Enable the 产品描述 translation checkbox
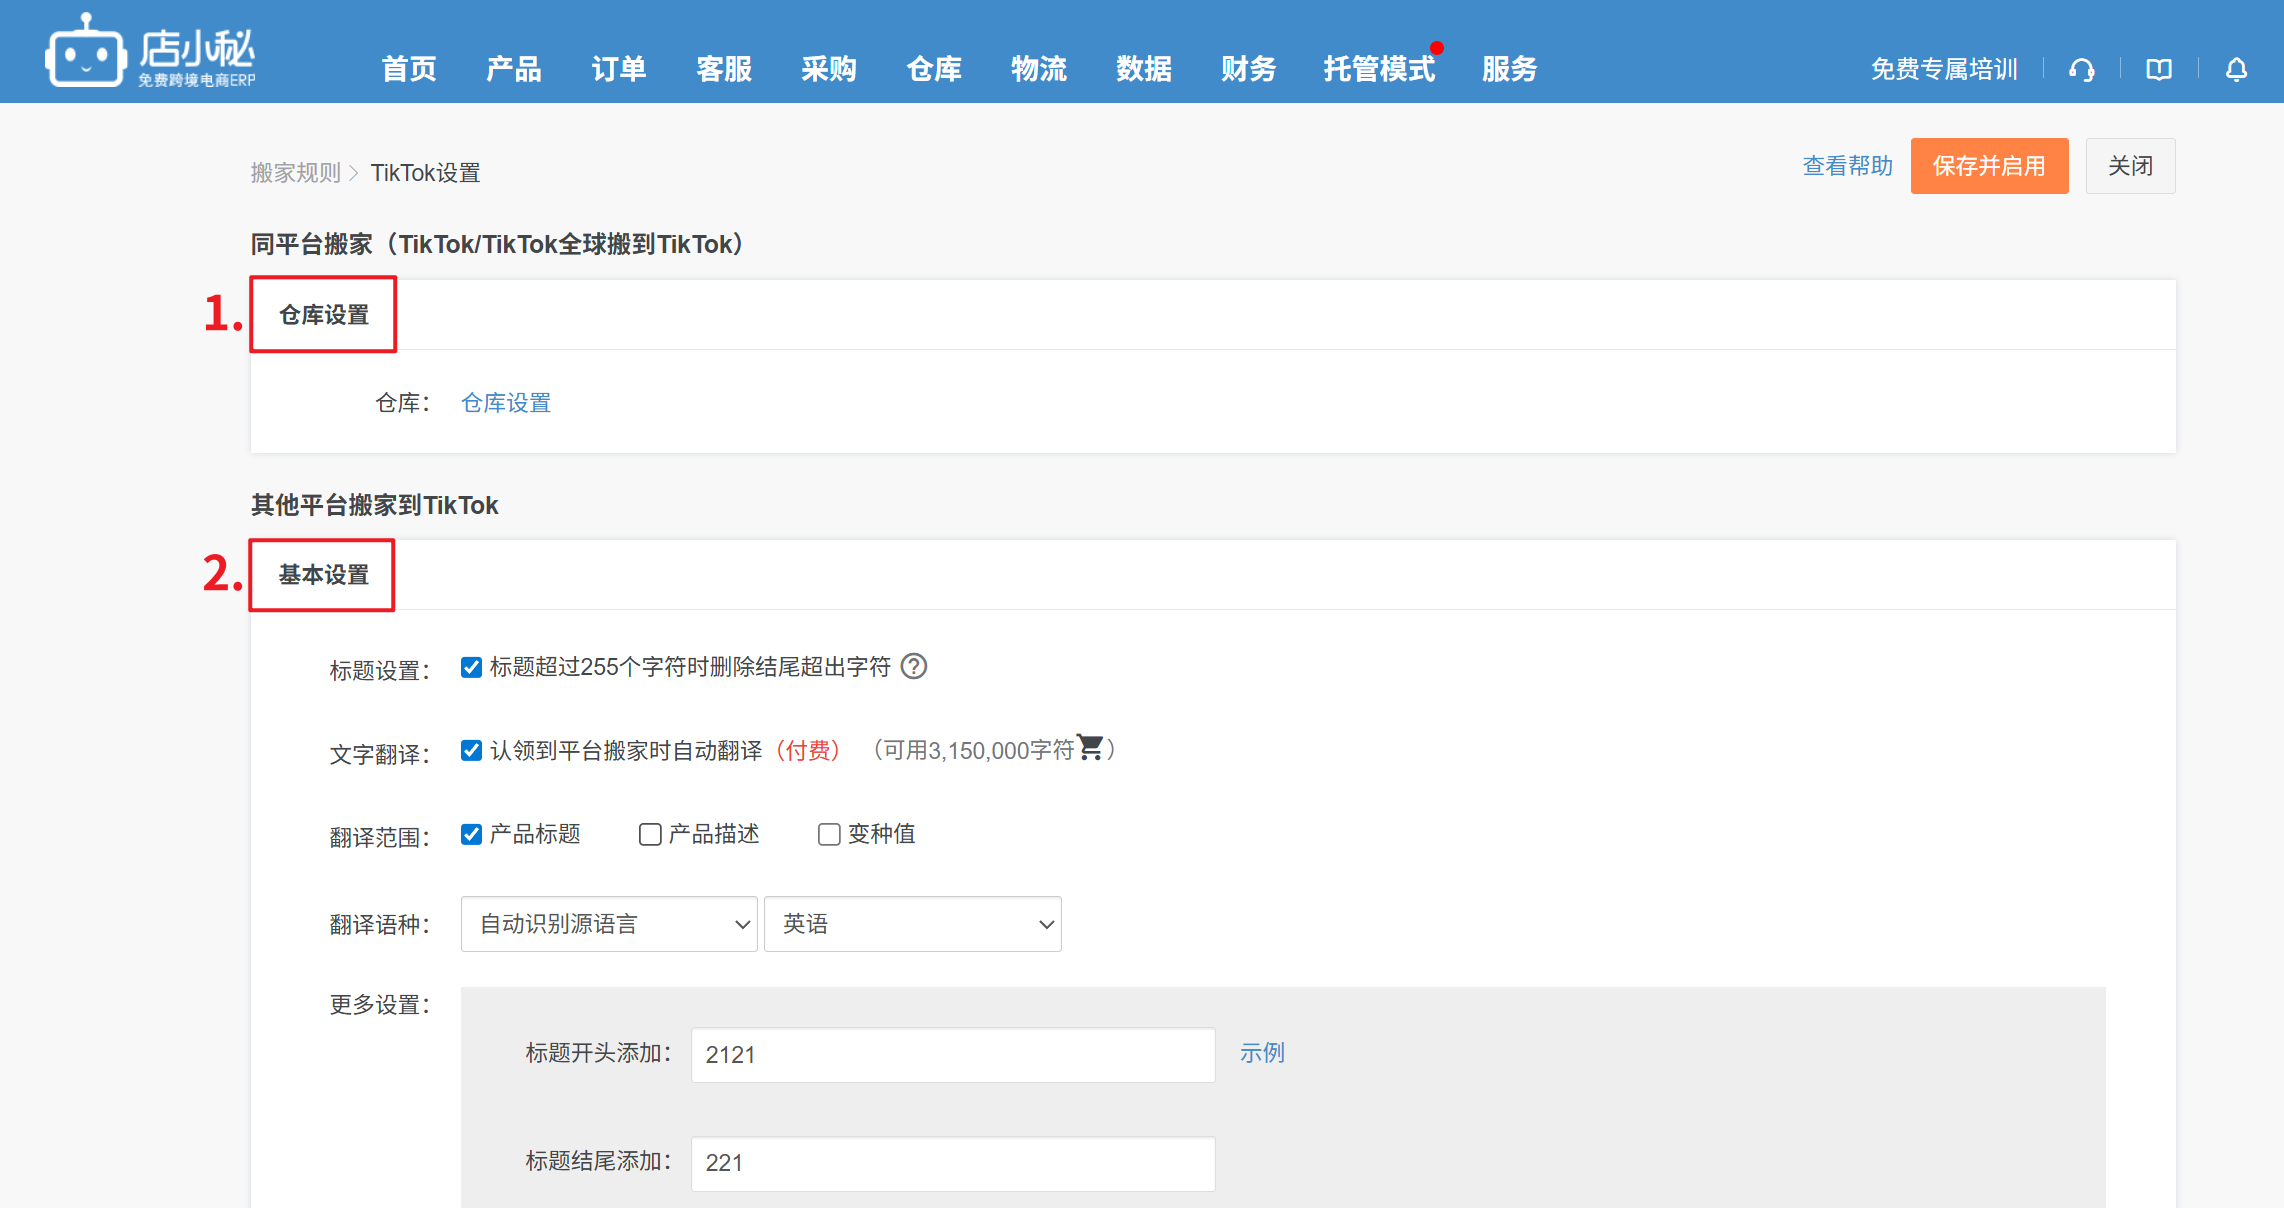Viewport: 2284px width, 1208px height. click(650, 834)
